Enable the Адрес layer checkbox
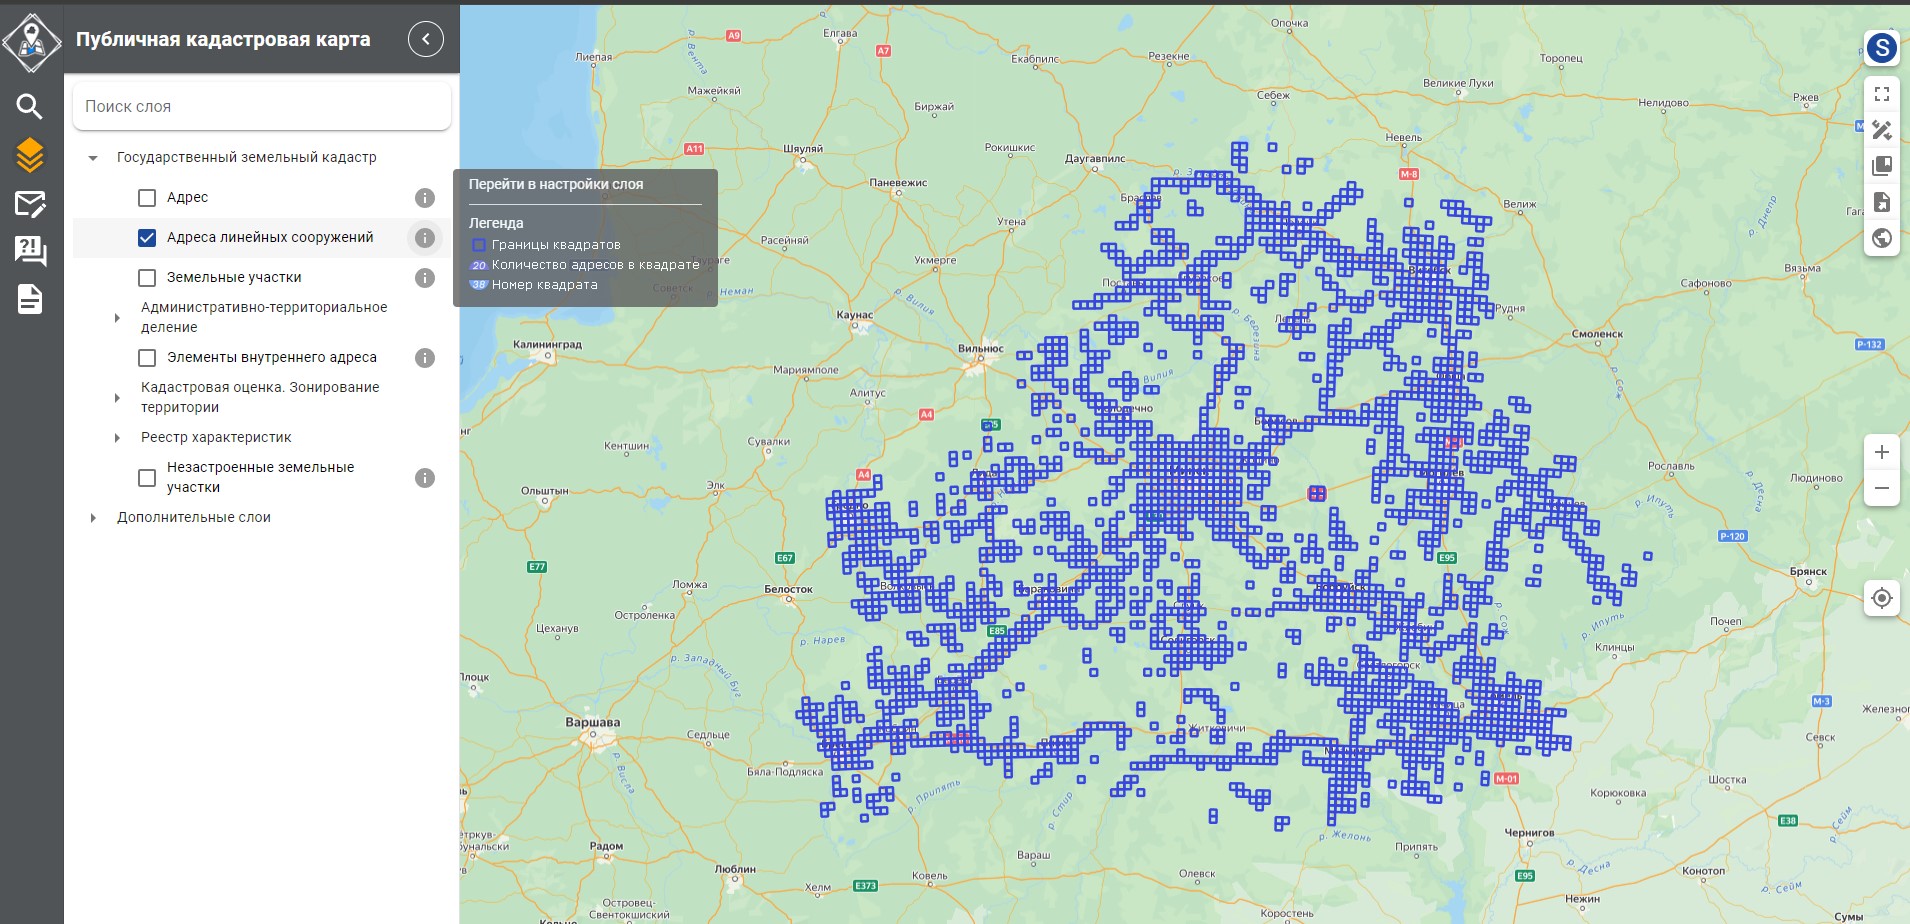Viewport: 1910px width, 924px height. click(147, 198)
